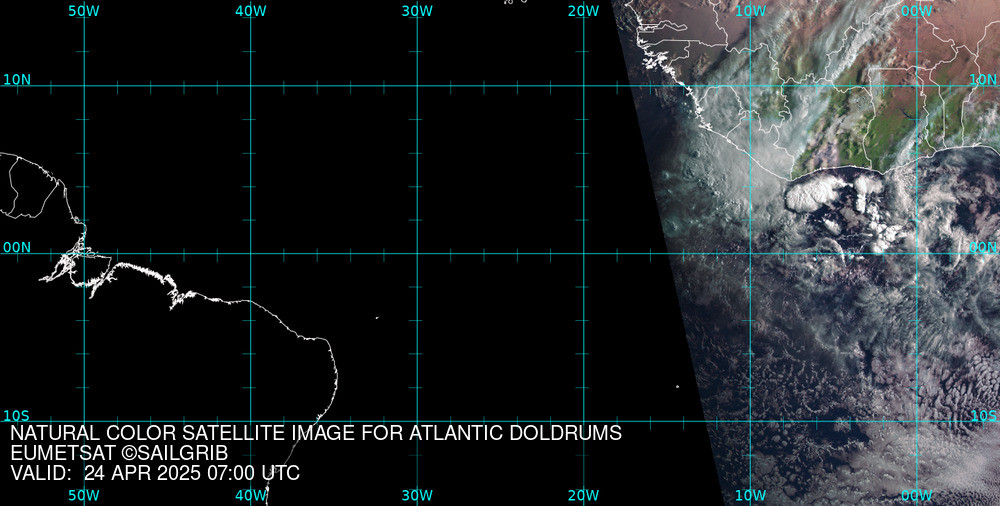The width and height of the screenshot is (1000, 506).
Task: Click the 50W longitude label on the top edge
Action: tap(84, 11)
